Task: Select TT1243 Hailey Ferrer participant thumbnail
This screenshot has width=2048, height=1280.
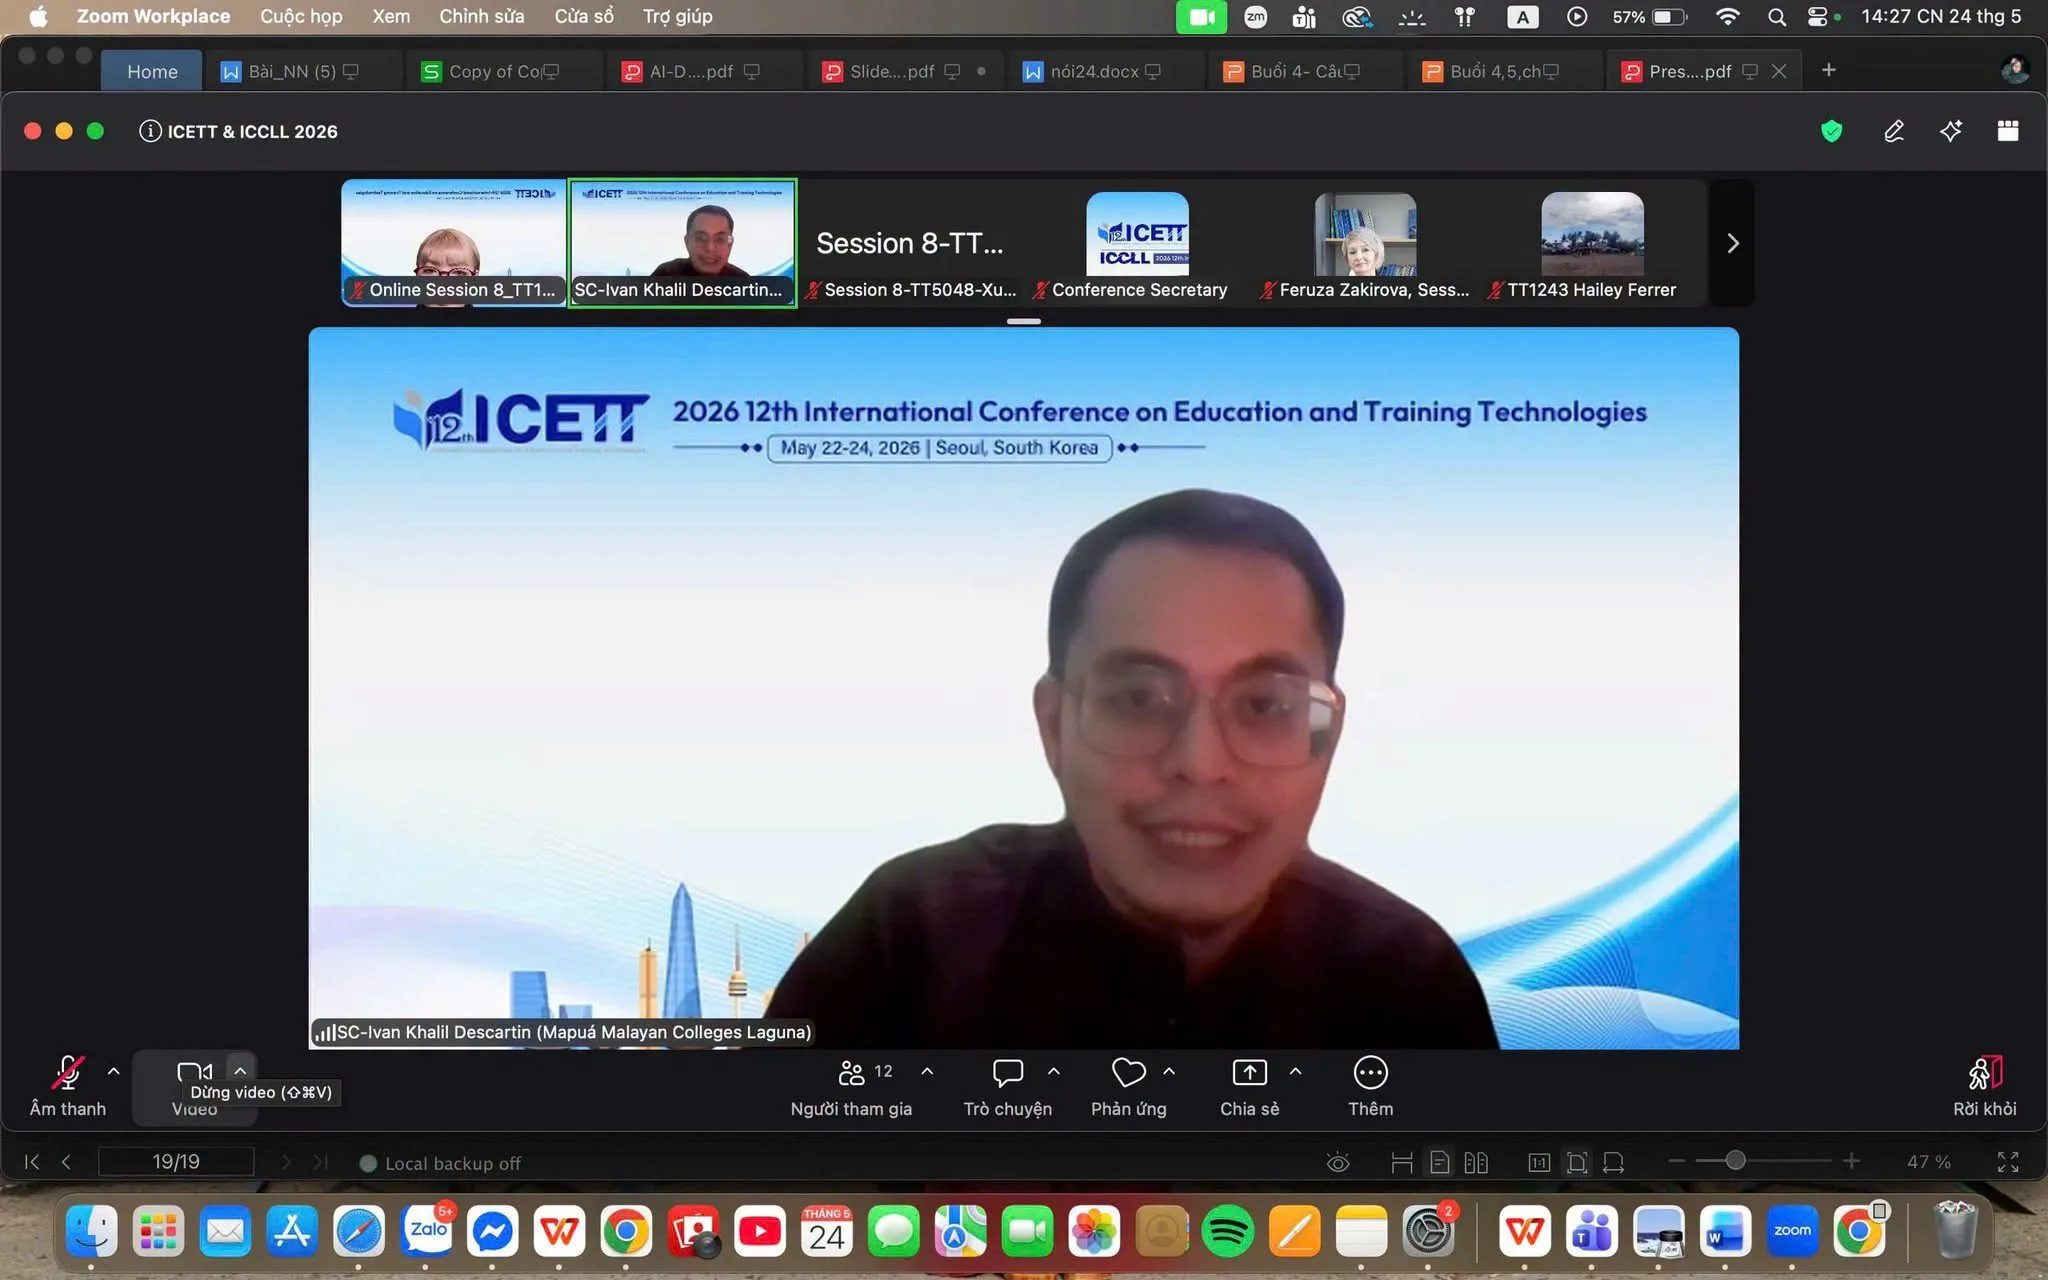Action: pyautogui.click(x=1592, y=243)
